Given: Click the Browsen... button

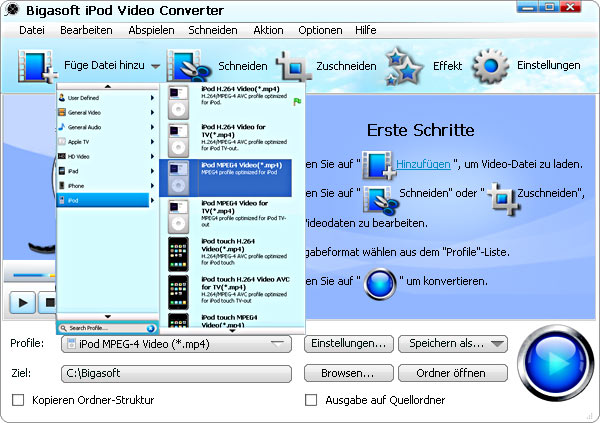Looking at the screenshot, I should [349, 373].
